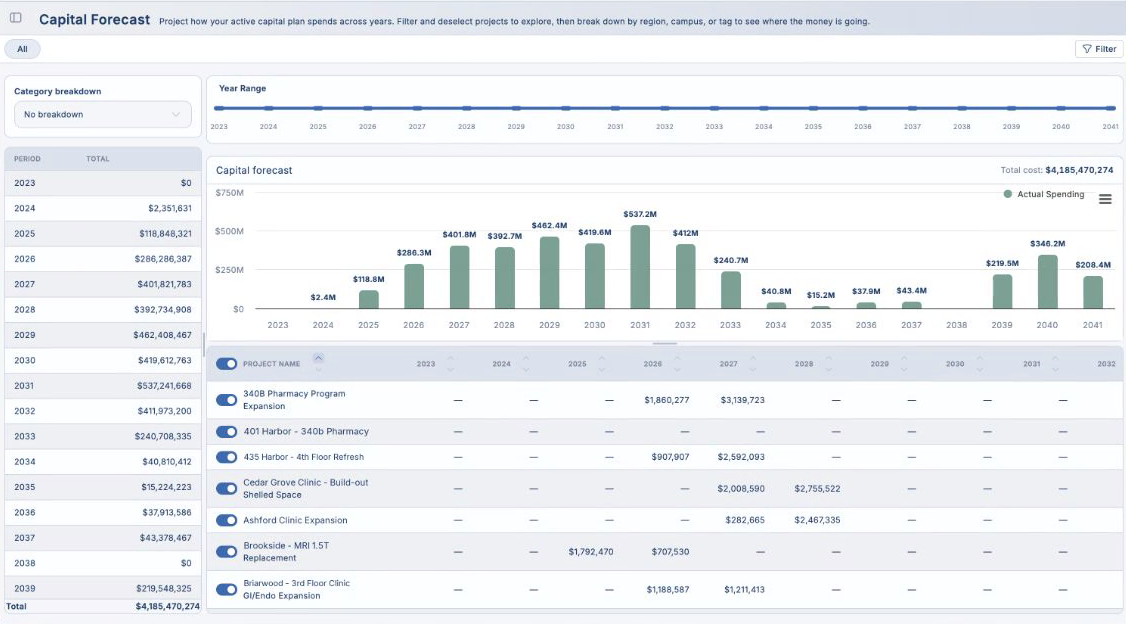1126x624 pixels.
Task: Click the $1,792,470 Brookside cell
Action: (x=591, y=551)
